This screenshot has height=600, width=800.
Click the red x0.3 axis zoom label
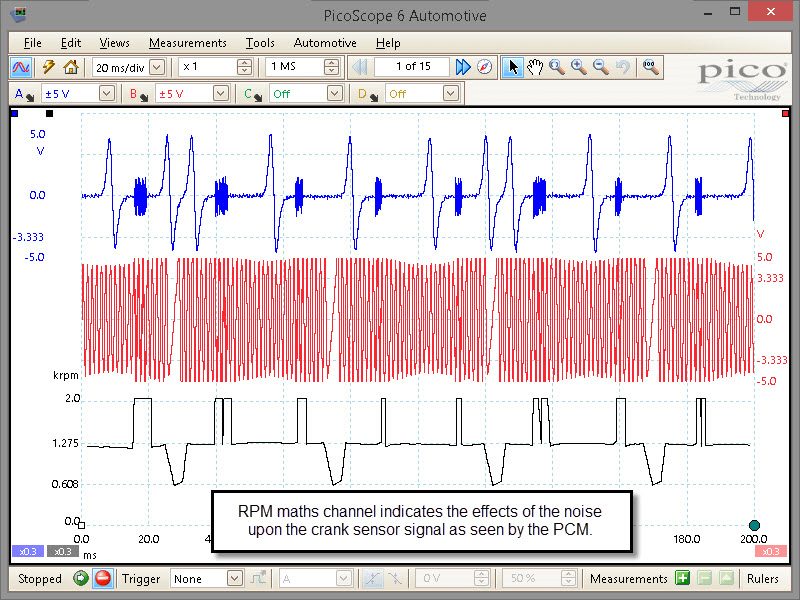[x=770, y=552]
